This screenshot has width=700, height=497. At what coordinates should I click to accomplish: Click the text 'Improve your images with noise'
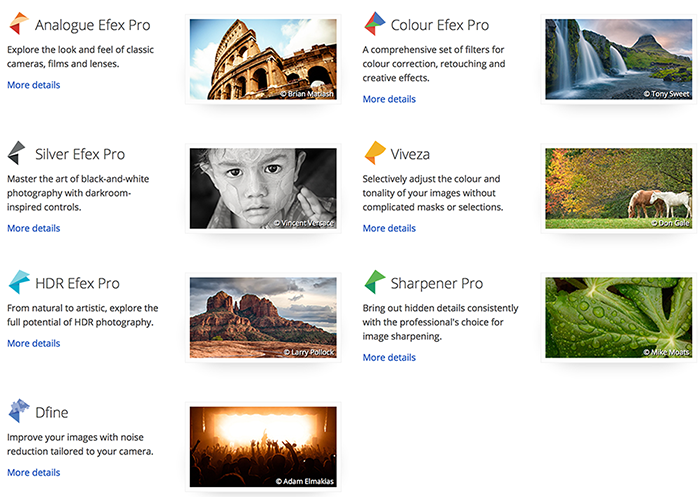tap(75, 437)
